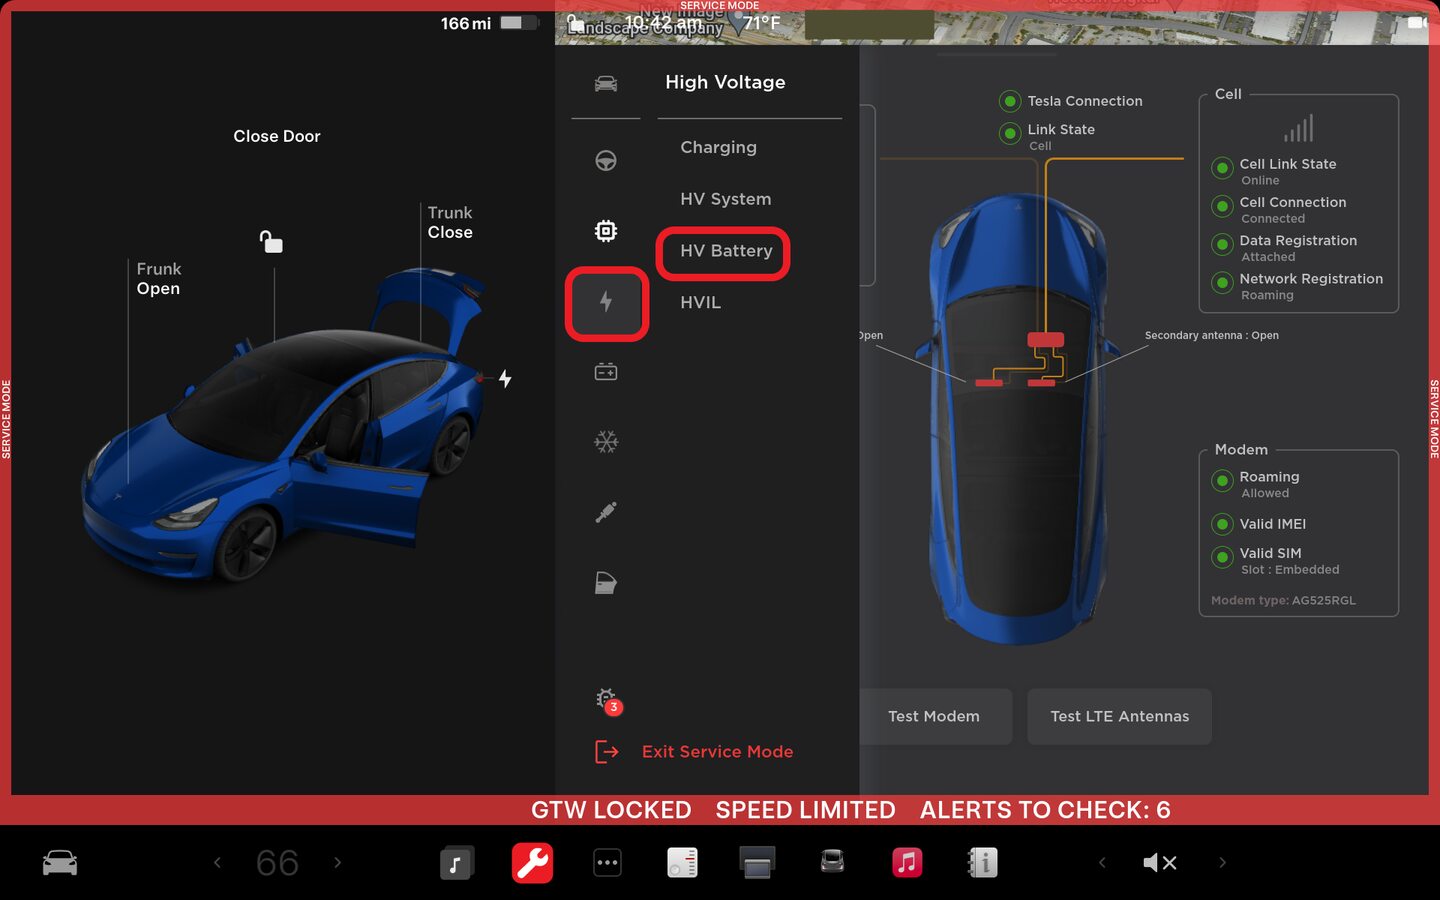
Task: Open the low voltage battery section
Action: 606,372
